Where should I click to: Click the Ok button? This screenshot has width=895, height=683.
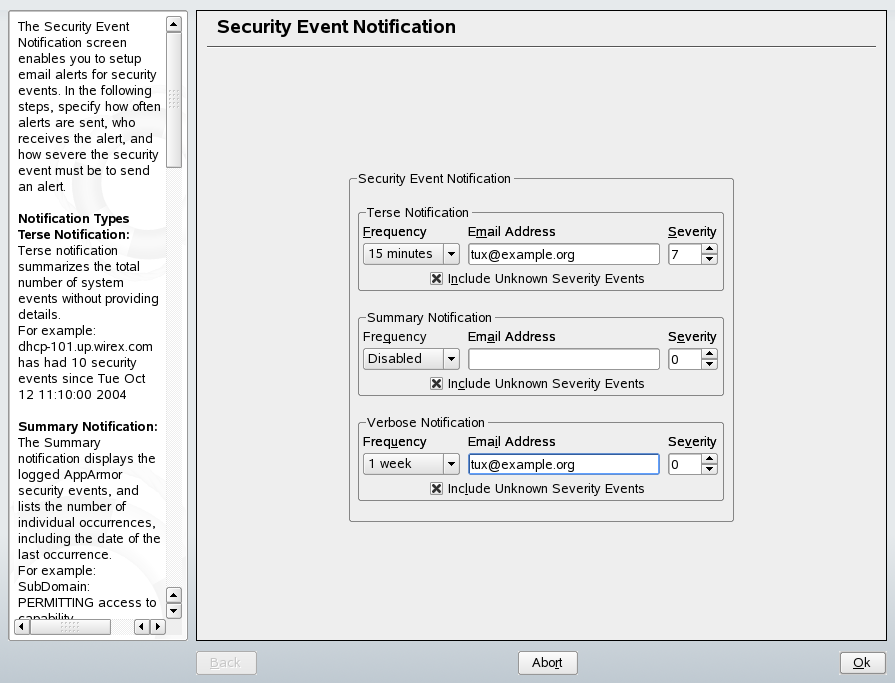pos(861,662)
